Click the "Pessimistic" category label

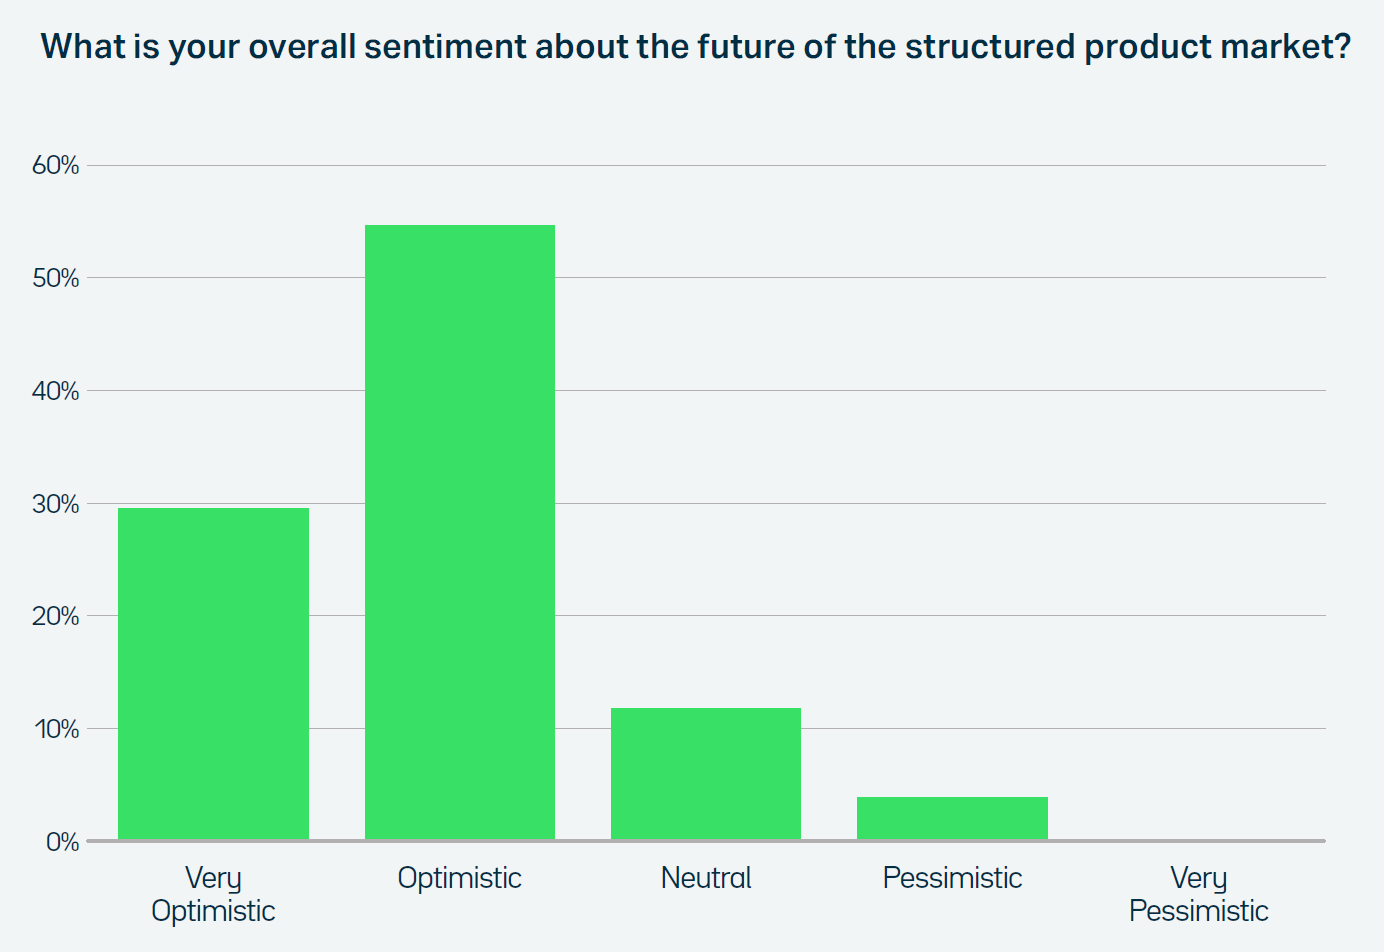tap(952, 878)
